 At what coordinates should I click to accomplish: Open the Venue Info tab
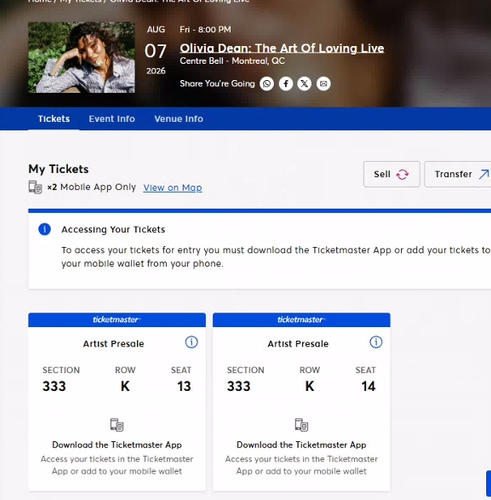179,119
